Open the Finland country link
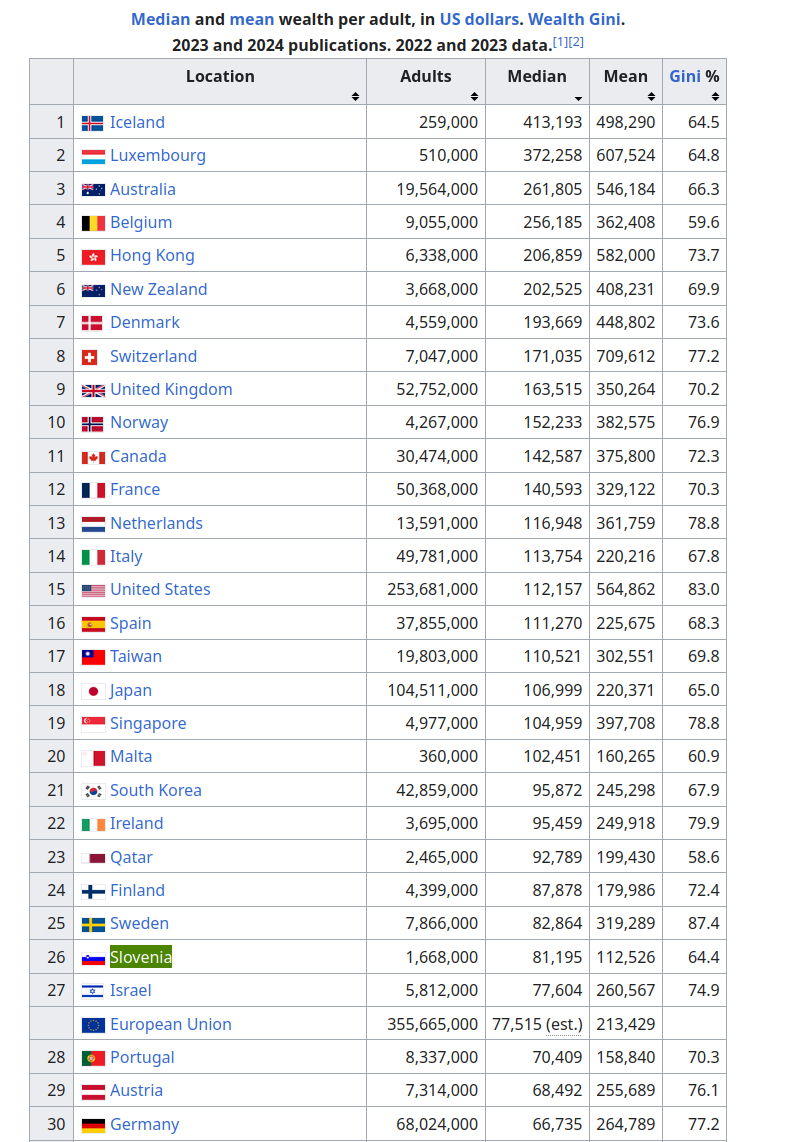Viewport: 803px width, 1142px height. click(138, 890)
